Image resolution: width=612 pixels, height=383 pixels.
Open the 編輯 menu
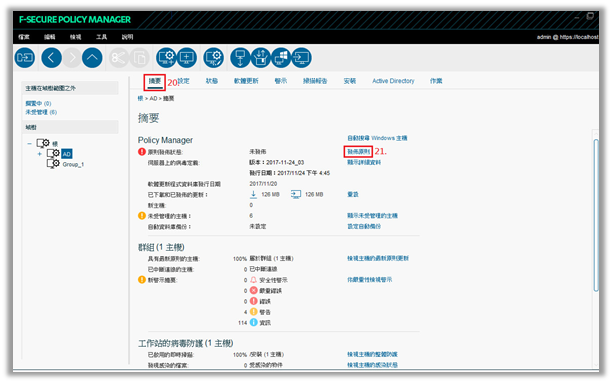click(x=50, y=37)
